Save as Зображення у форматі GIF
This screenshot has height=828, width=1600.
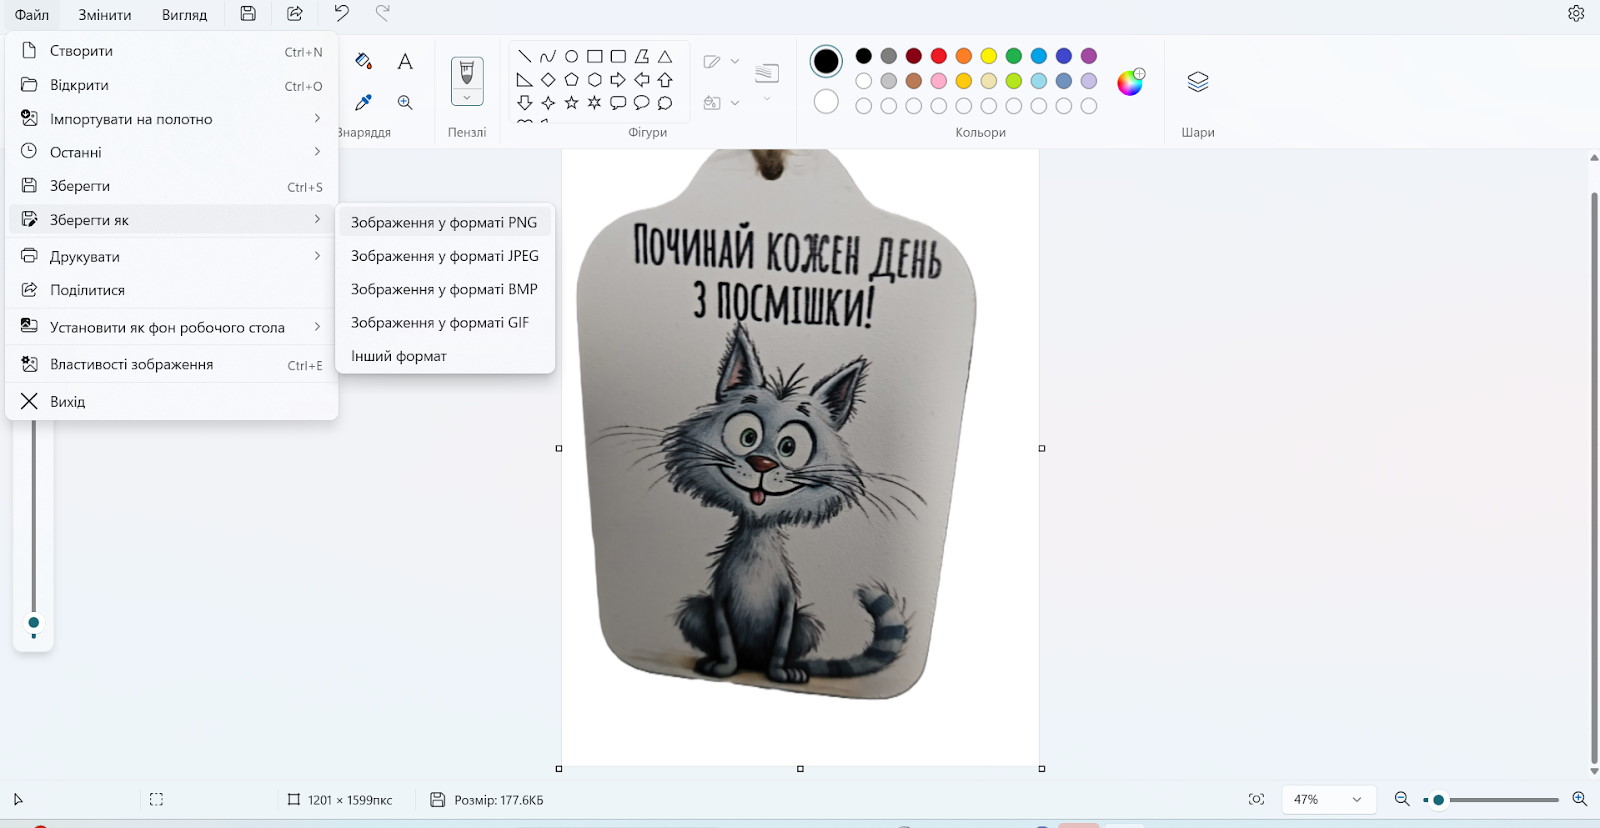click(x=445, y=323)
